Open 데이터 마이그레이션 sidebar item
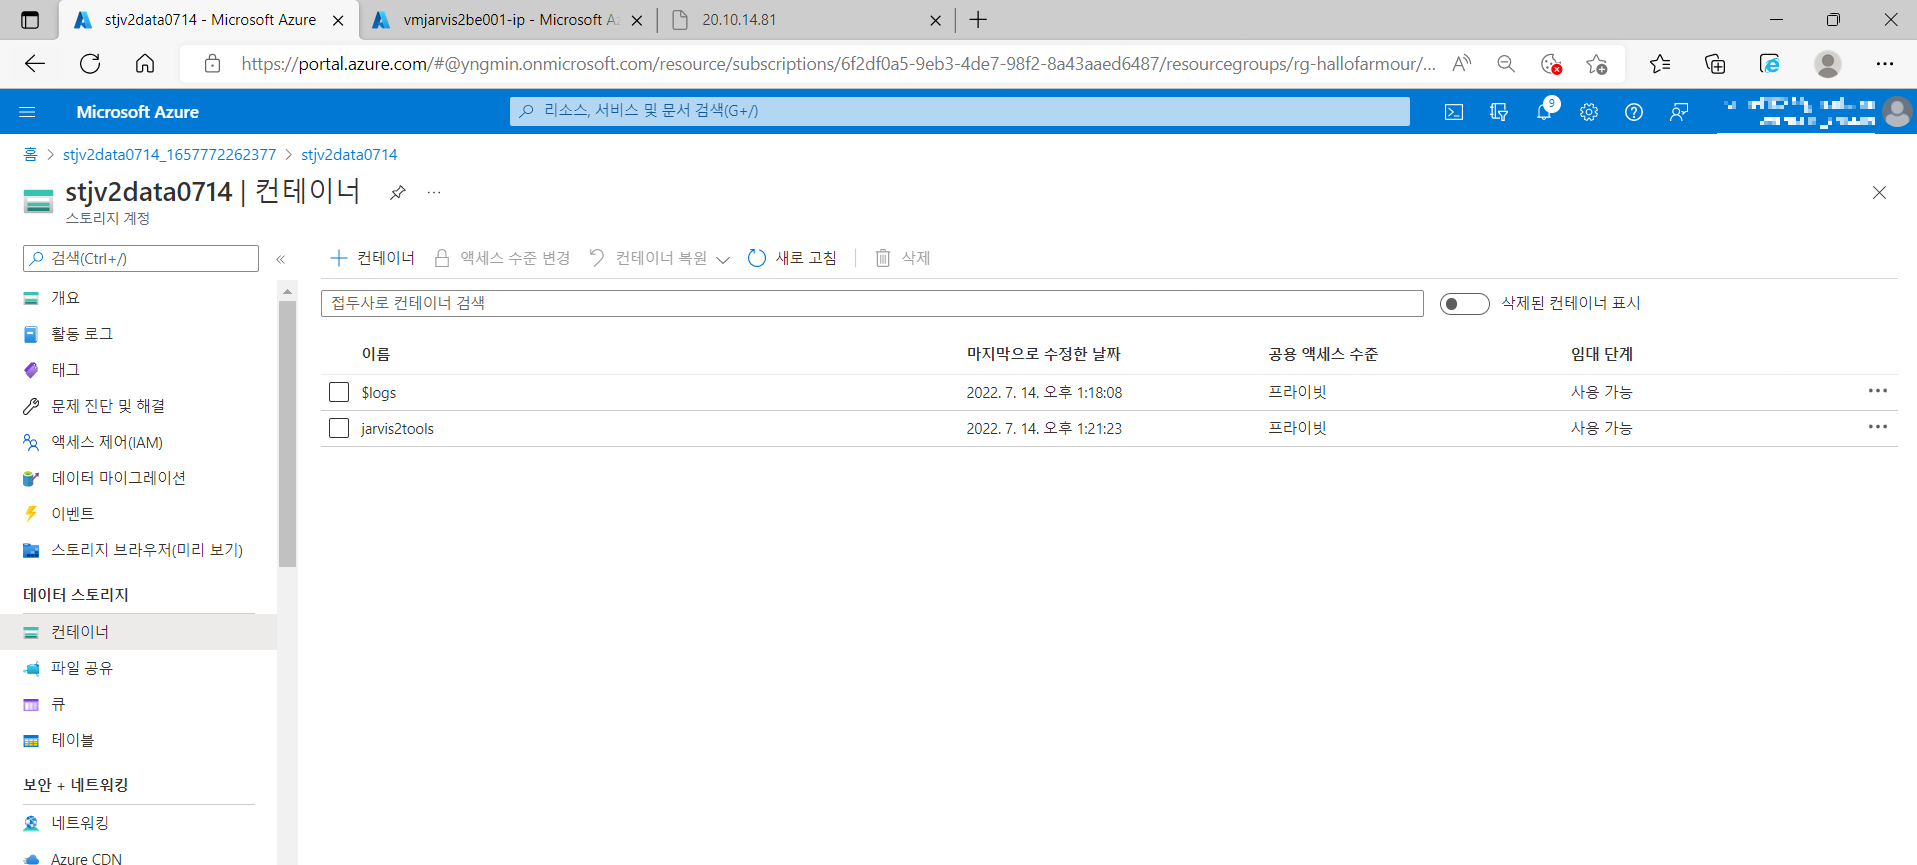This screenshot has height=865, width=1917. point(118,478)
